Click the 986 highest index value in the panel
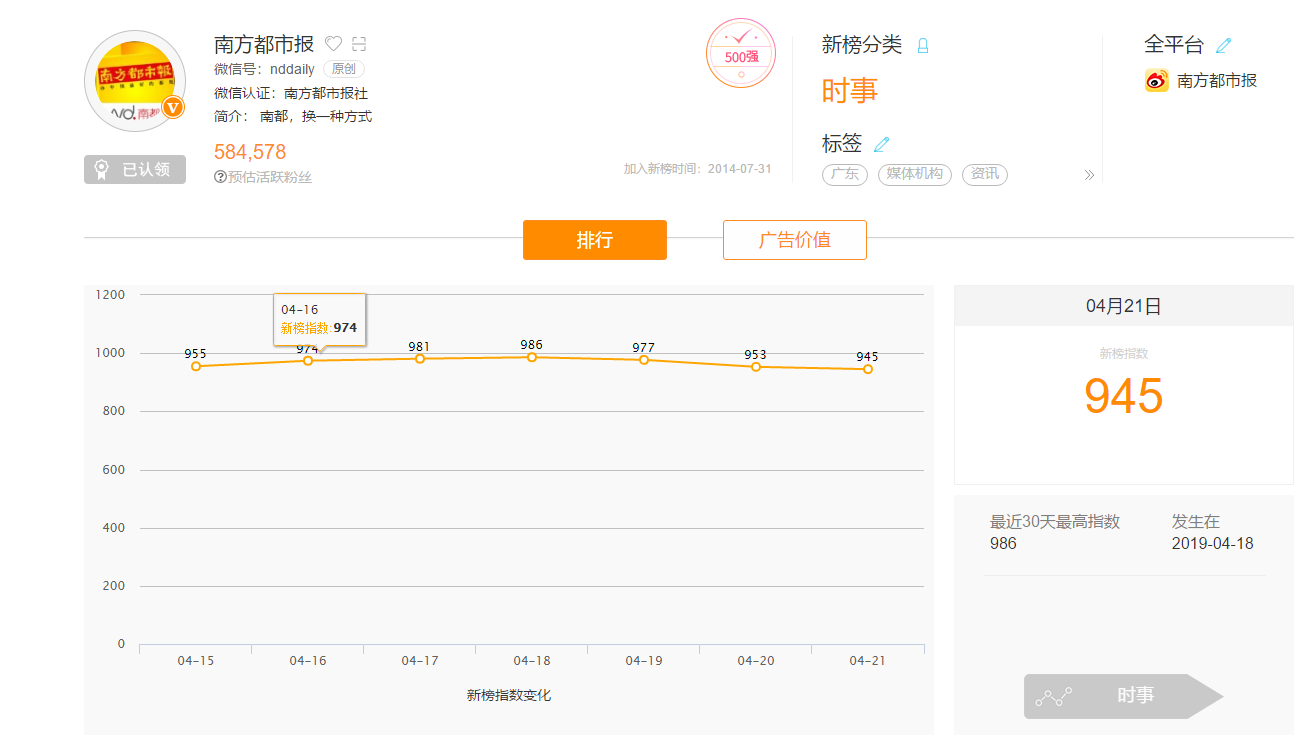The image size is (1313, 743). pyautogui.click(x=1003, y=544)
